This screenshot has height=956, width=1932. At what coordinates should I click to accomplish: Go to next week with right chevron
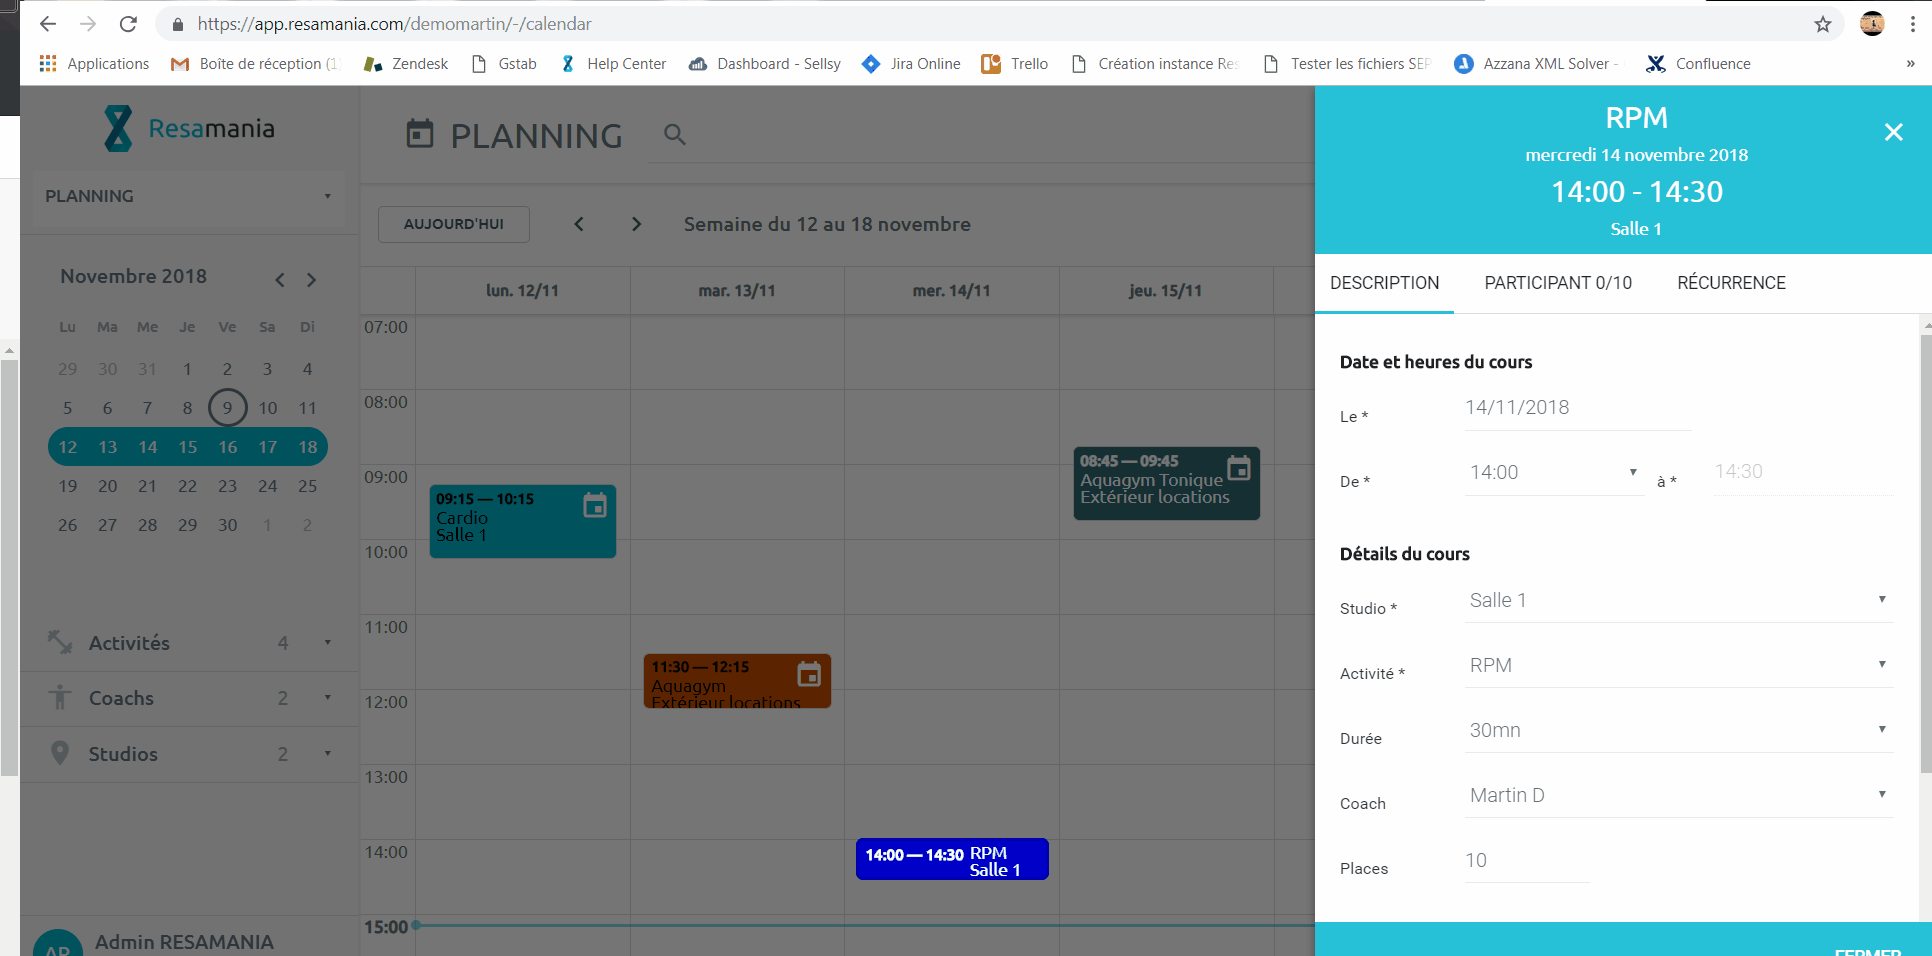[636, 224]
